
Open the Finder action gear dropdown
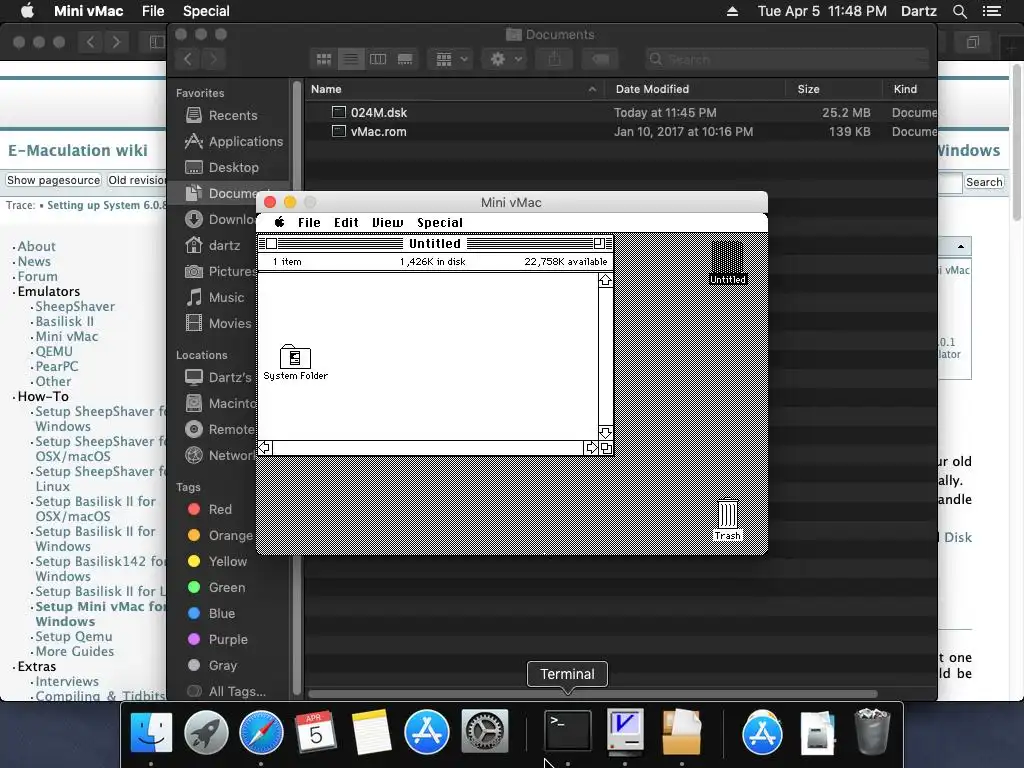[x=505, y=59]
